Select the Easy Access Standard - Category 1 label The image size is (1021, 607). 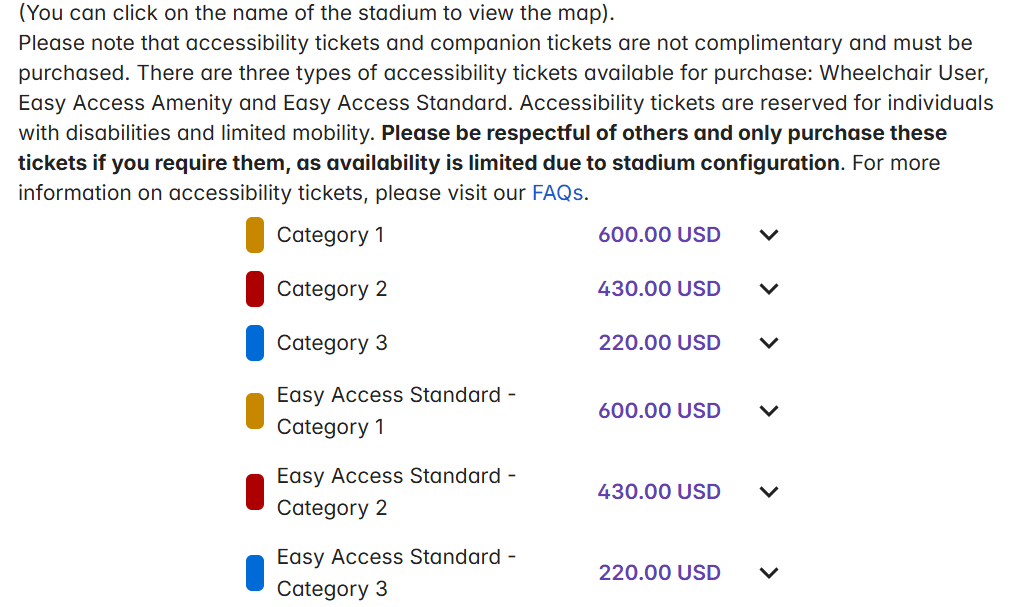396,411
